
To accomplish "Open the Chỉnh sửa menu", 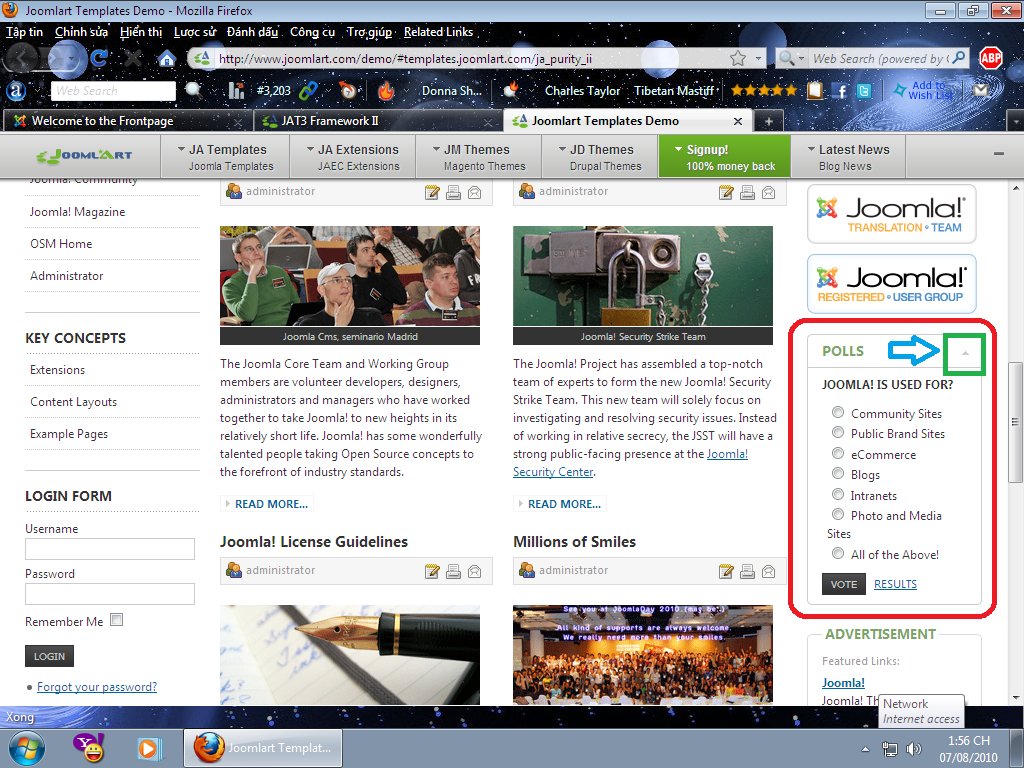I will pos(82,32).
